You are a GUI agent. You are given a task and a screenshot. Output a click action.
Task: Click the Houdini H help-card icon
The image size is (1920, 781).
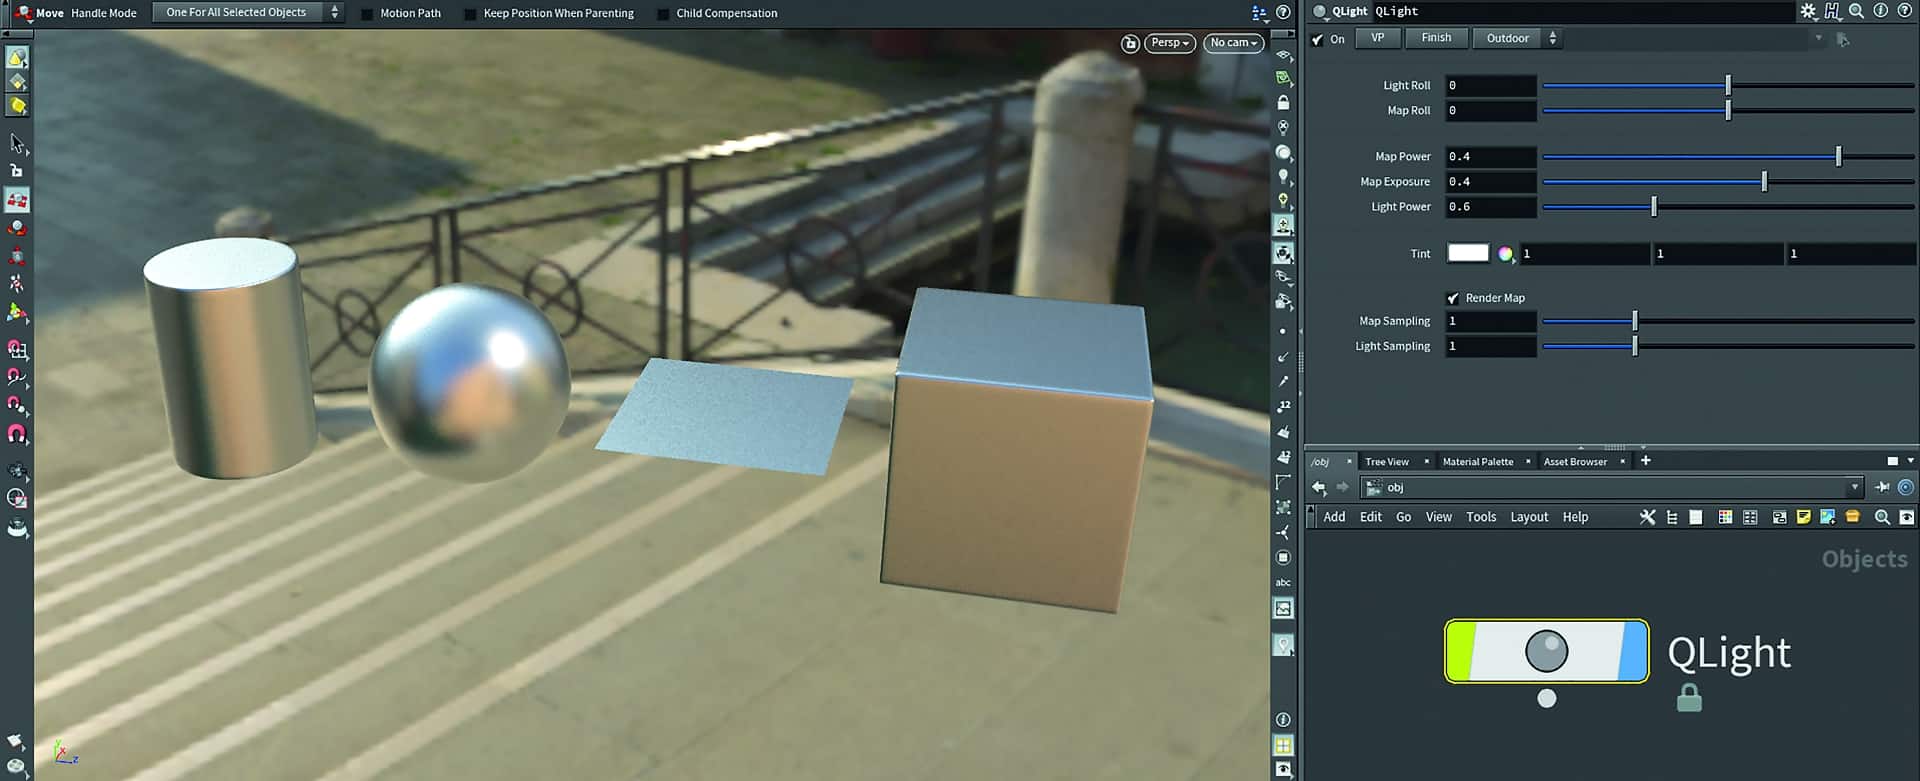[x=1832, y=11]
